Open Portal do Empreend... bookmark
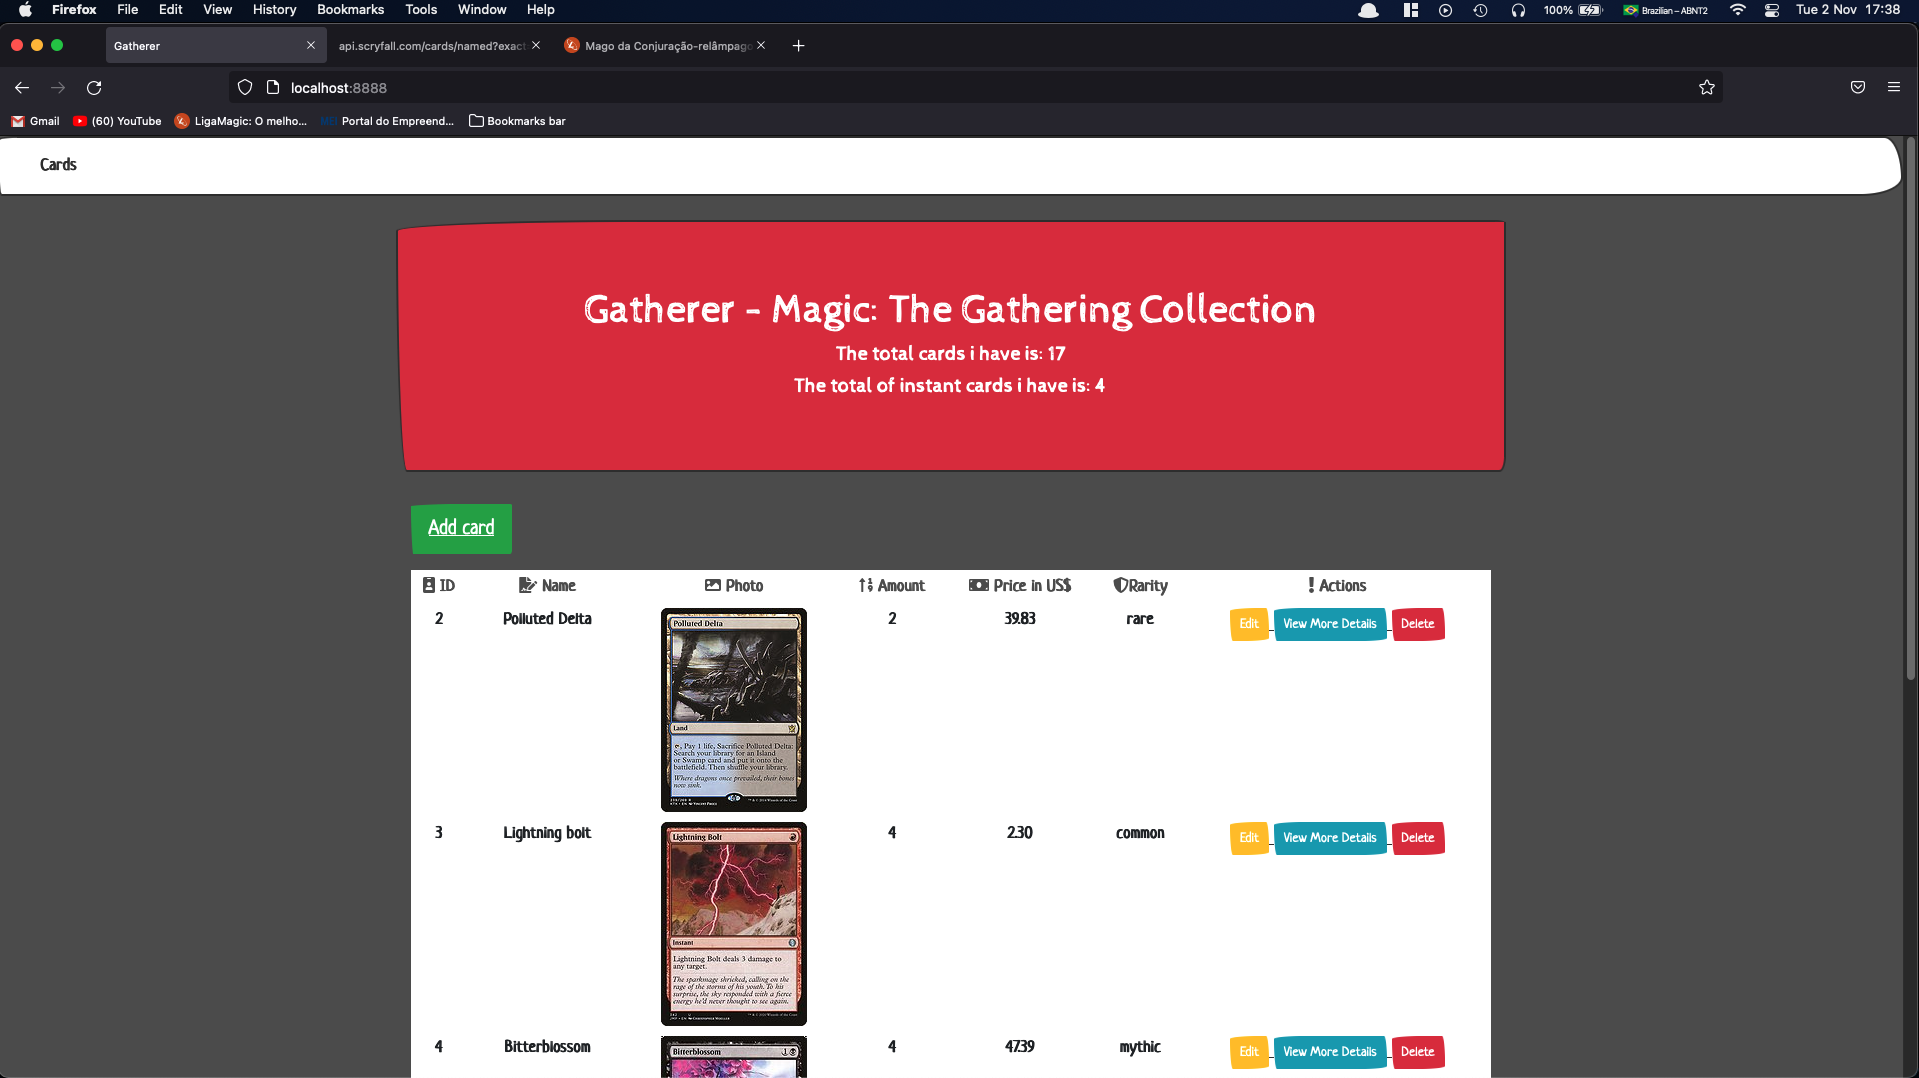 (388, 121)
